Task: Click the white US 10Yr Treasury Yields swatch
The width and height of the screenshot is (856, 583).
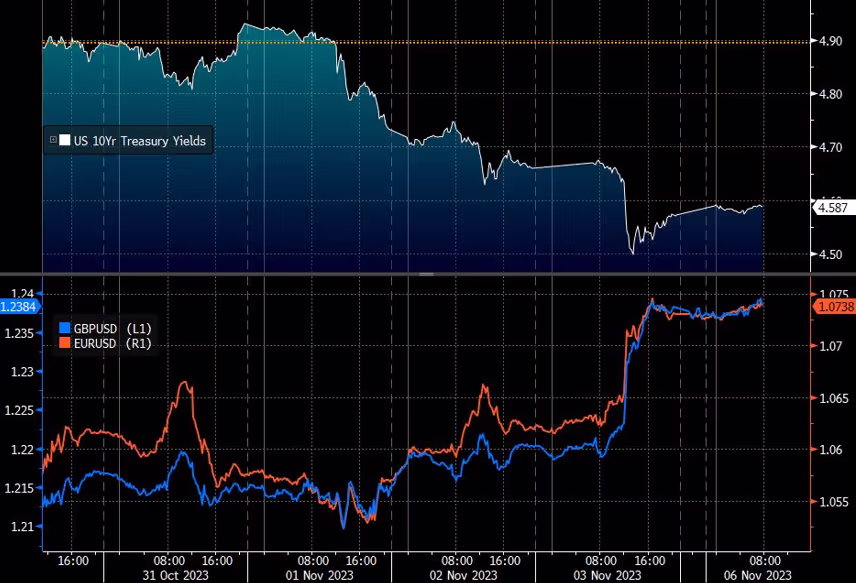Action: click(x=64, y=140)
